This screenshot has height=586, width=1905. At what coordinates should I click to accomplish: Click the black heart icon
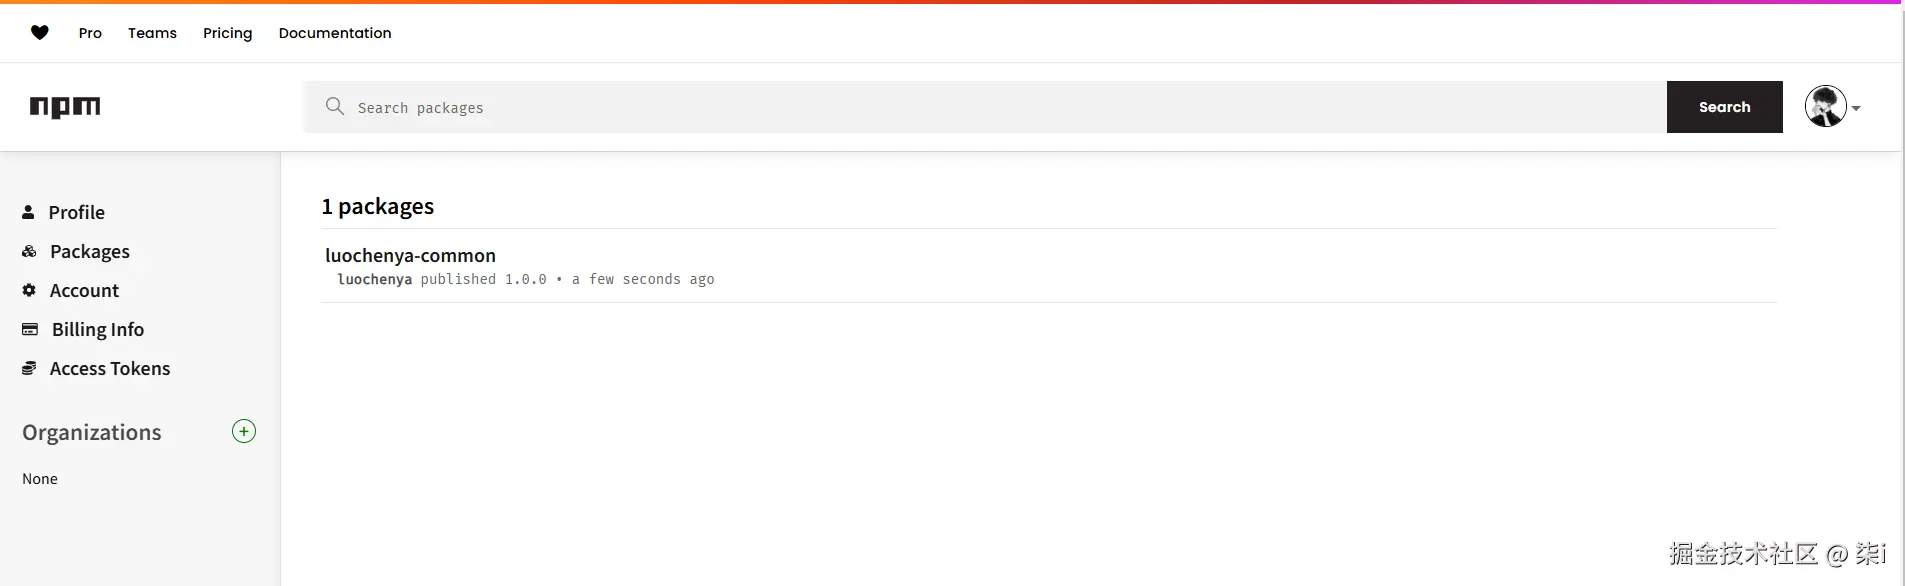tap(40, 33)
